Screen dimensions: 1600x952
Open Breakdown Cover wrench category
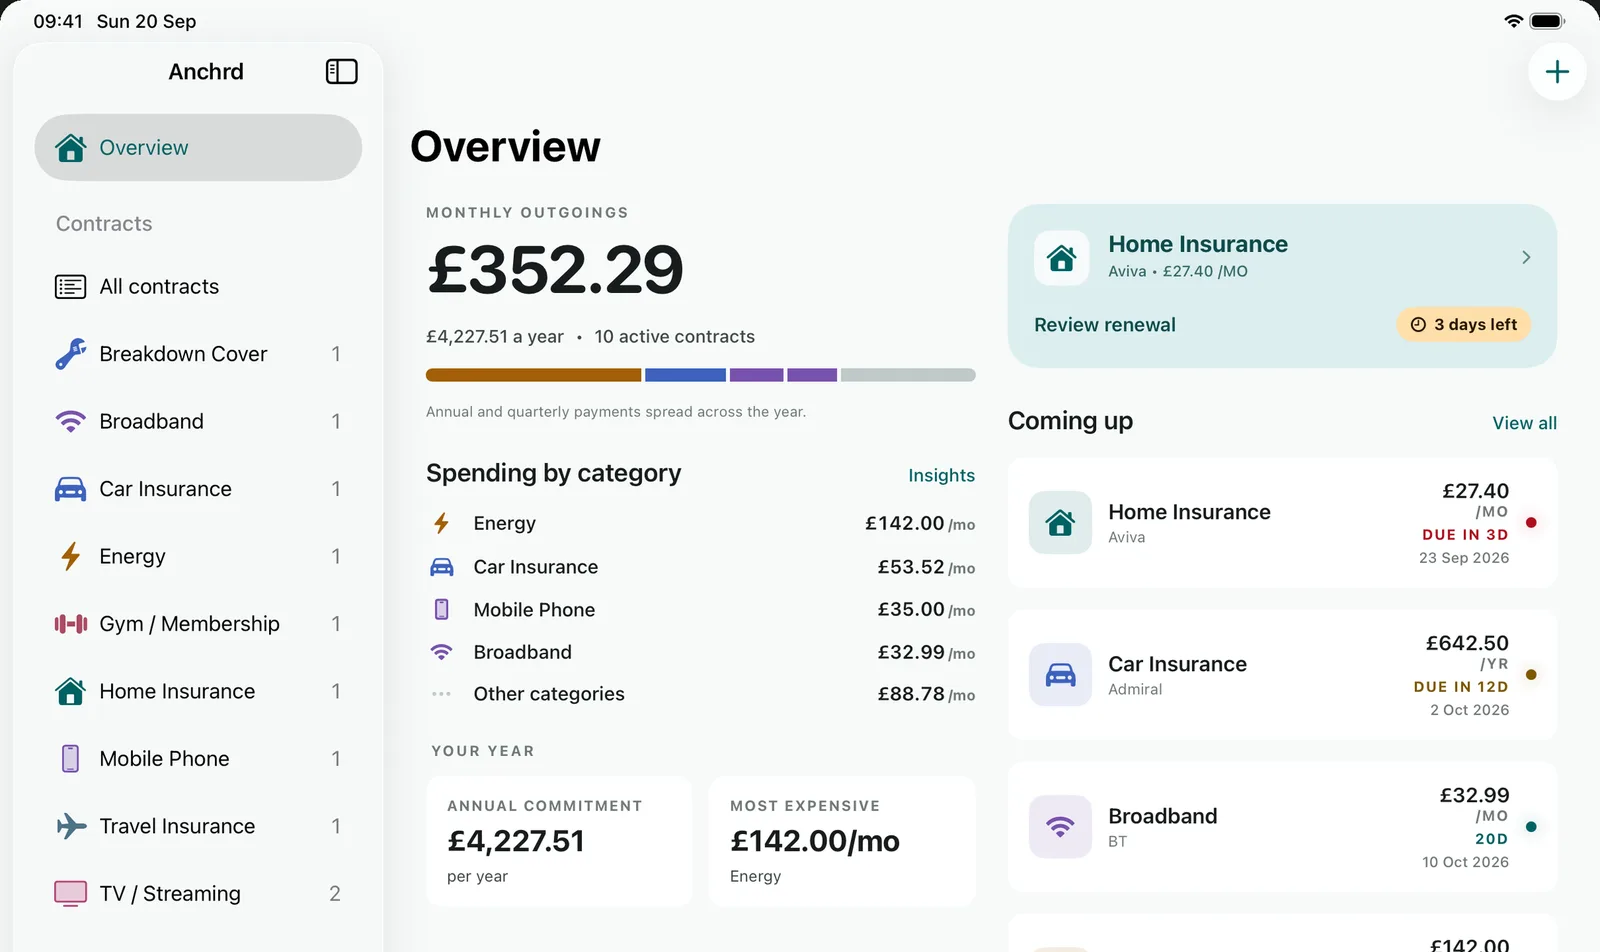(198, 354)
